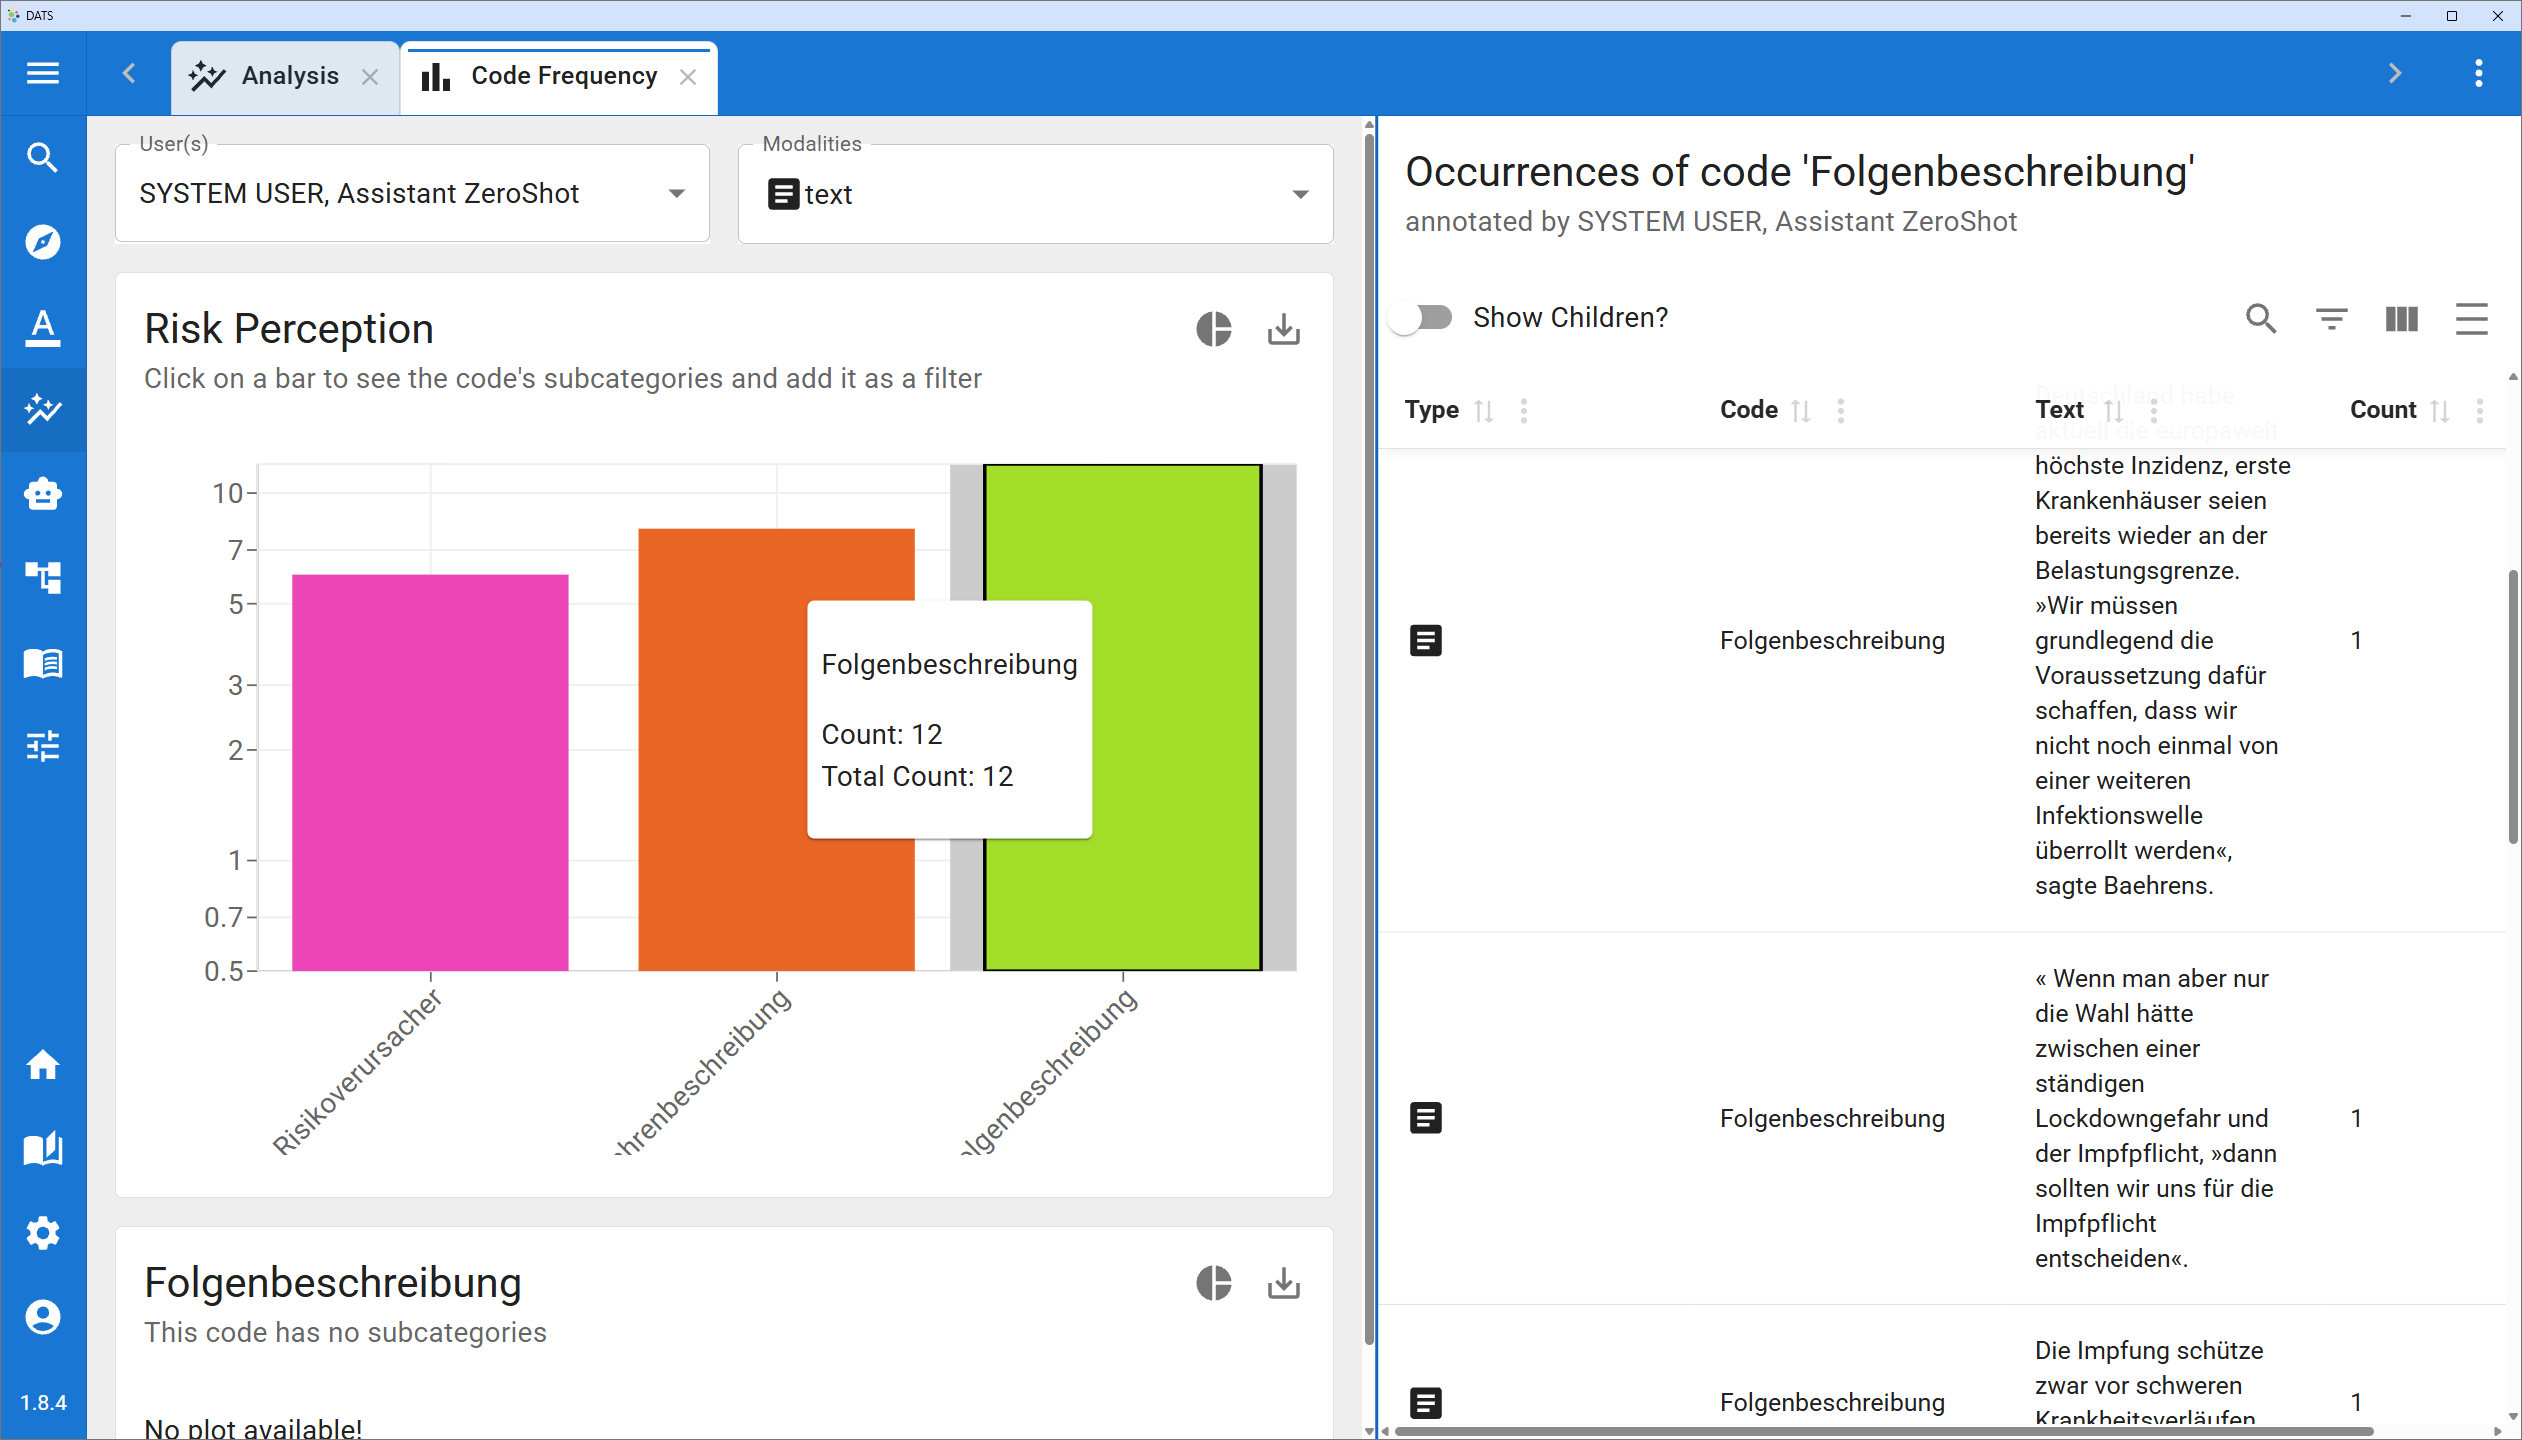Image resolution: width=2522 pixels, height=1440 pixels.
Task: Sort table by the Code column
Action: click(1801, 410)
